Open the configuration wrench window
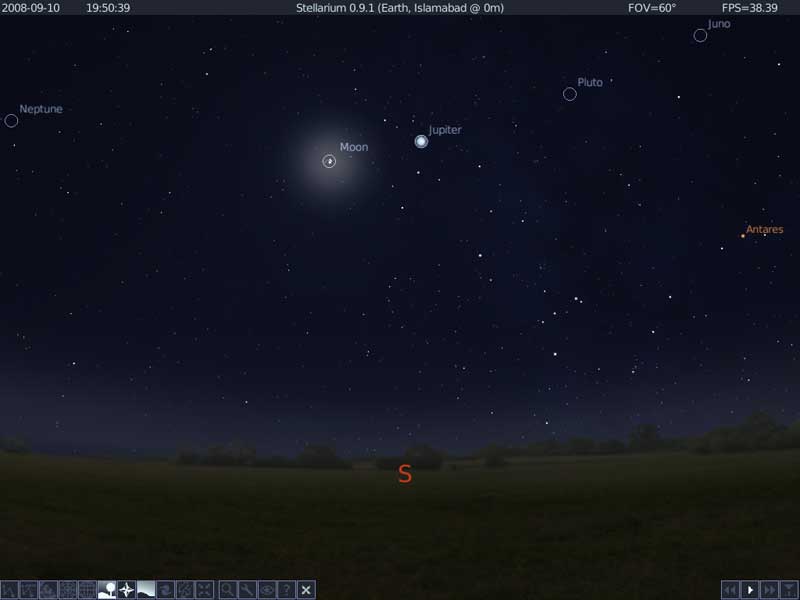800x600 pixels. [x=247, y=590]
